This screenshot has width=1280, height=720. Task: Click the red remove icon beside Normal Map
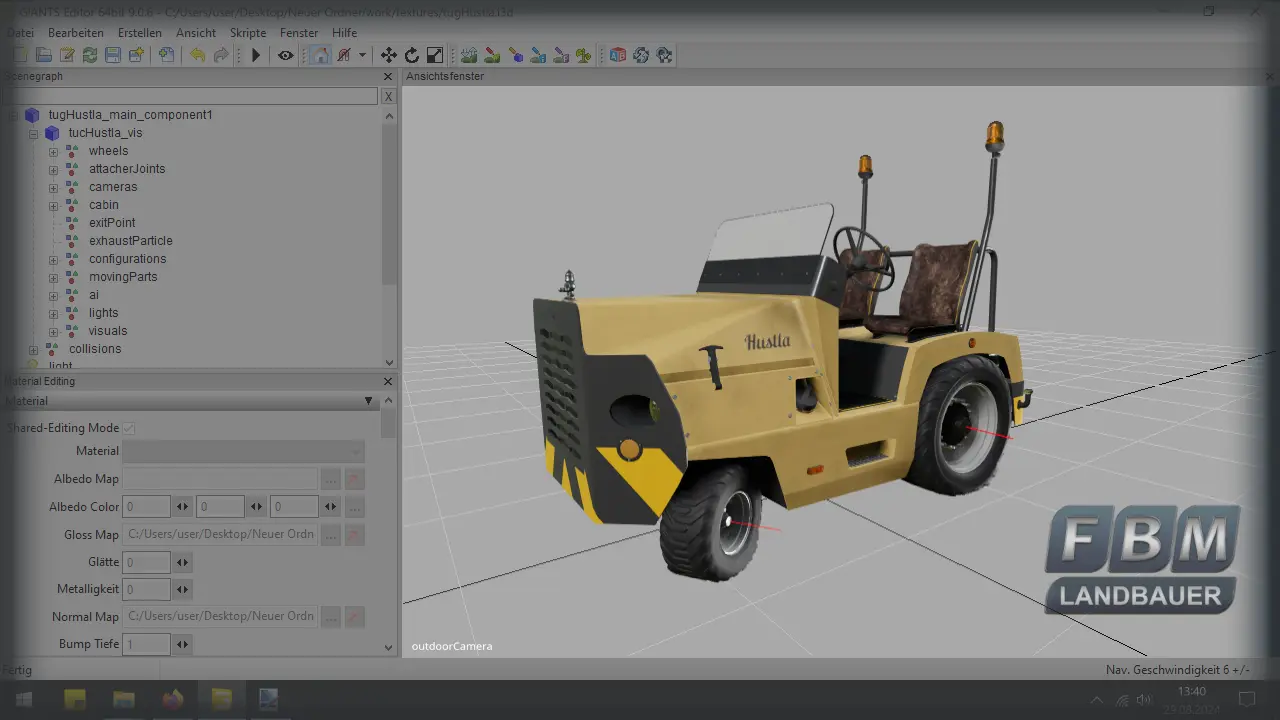coord(354,617)
